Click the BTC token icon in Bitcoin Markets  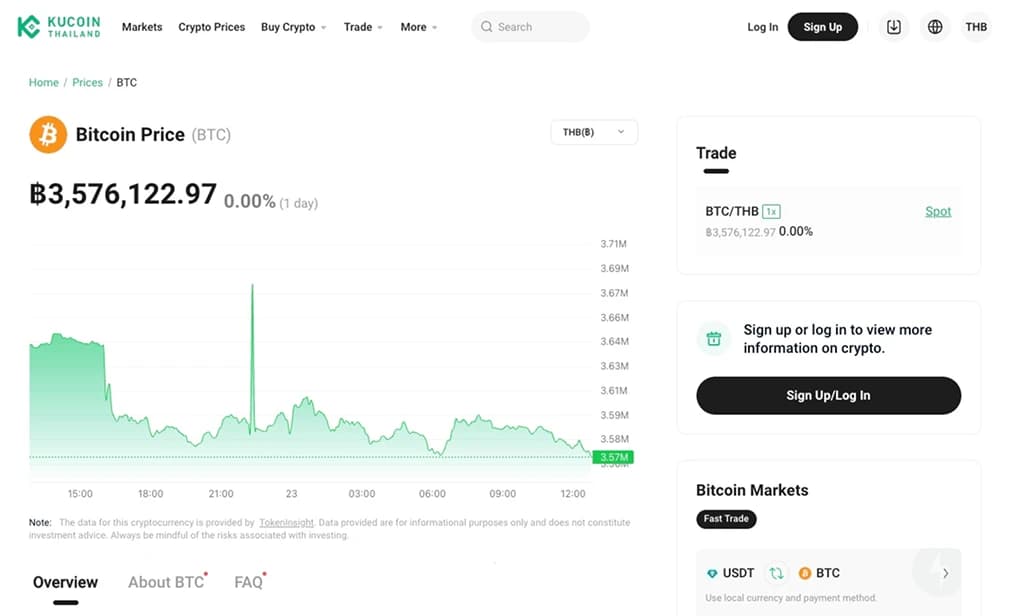click(x=806, y=572)
